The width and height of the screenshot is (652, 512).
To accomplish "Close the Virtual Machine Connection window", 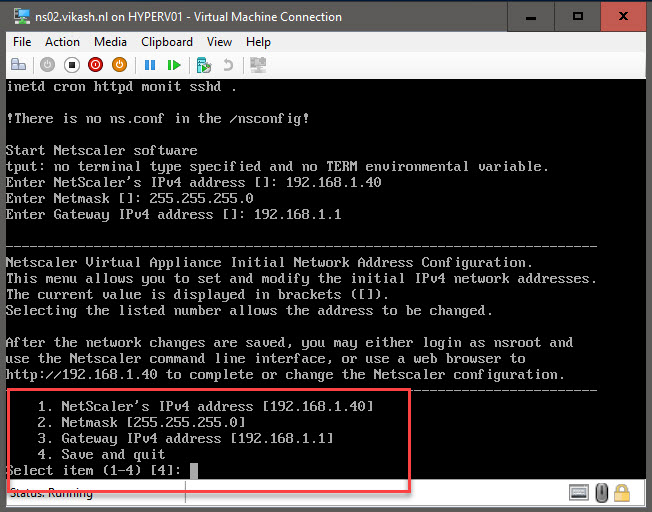I will click(x=623, y=17).
